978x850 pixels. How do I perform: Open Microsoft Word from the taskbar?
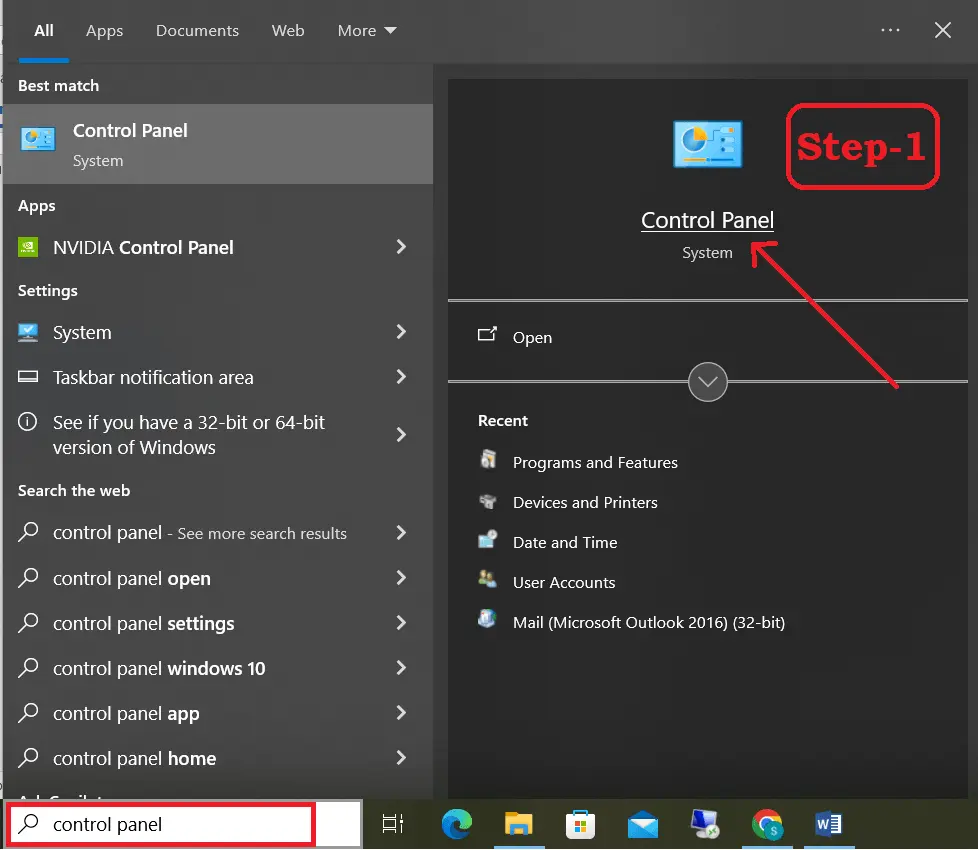pyautogui.click(x=828, y=824)
